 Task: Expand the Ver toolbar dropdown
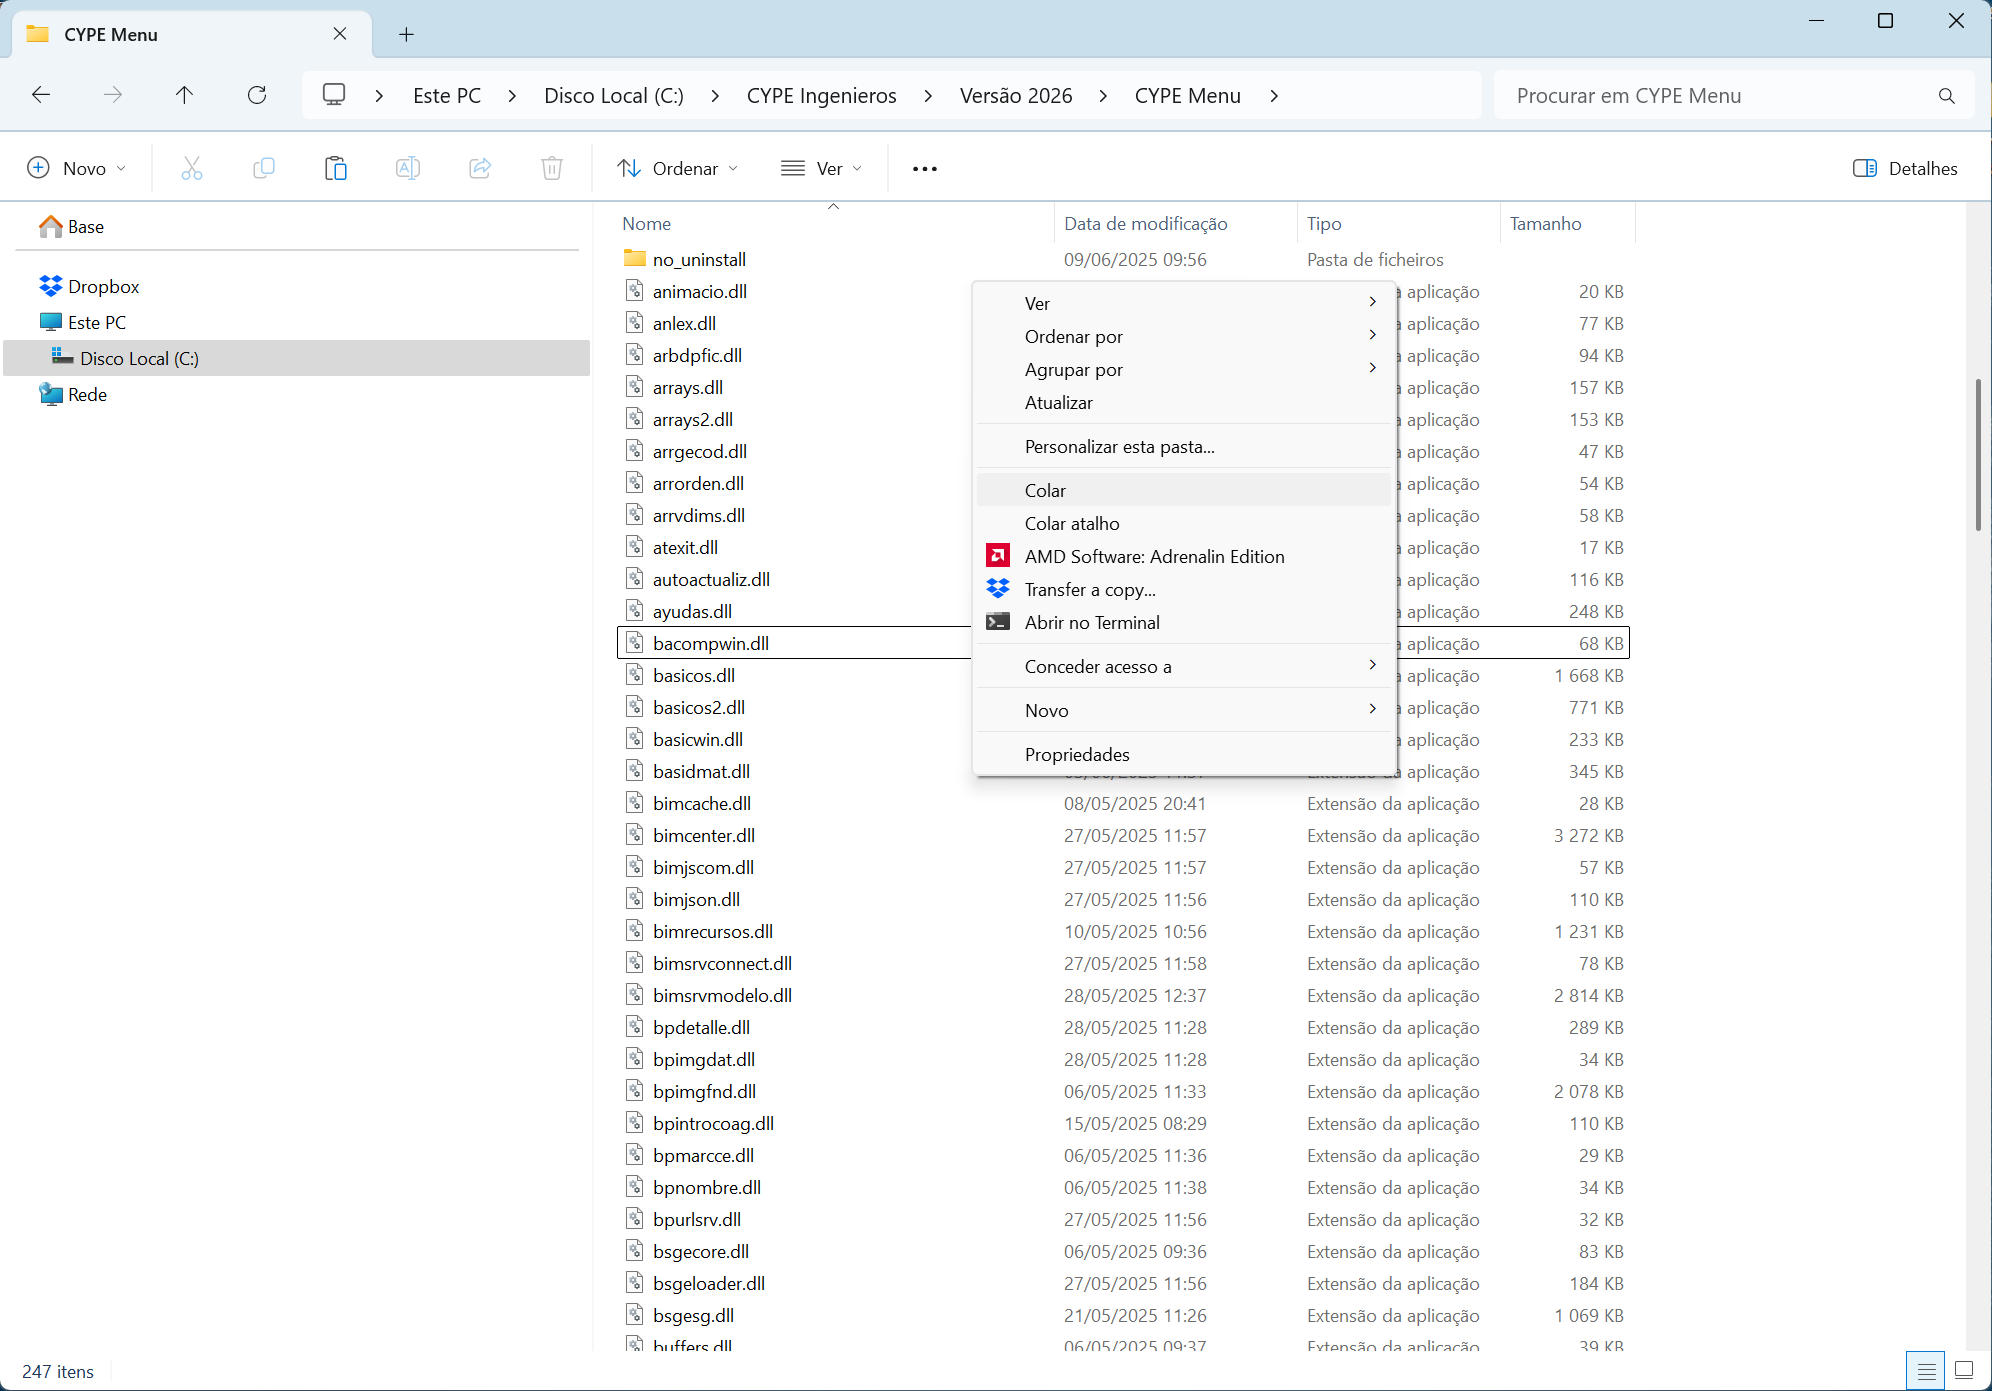pos(822,168)
